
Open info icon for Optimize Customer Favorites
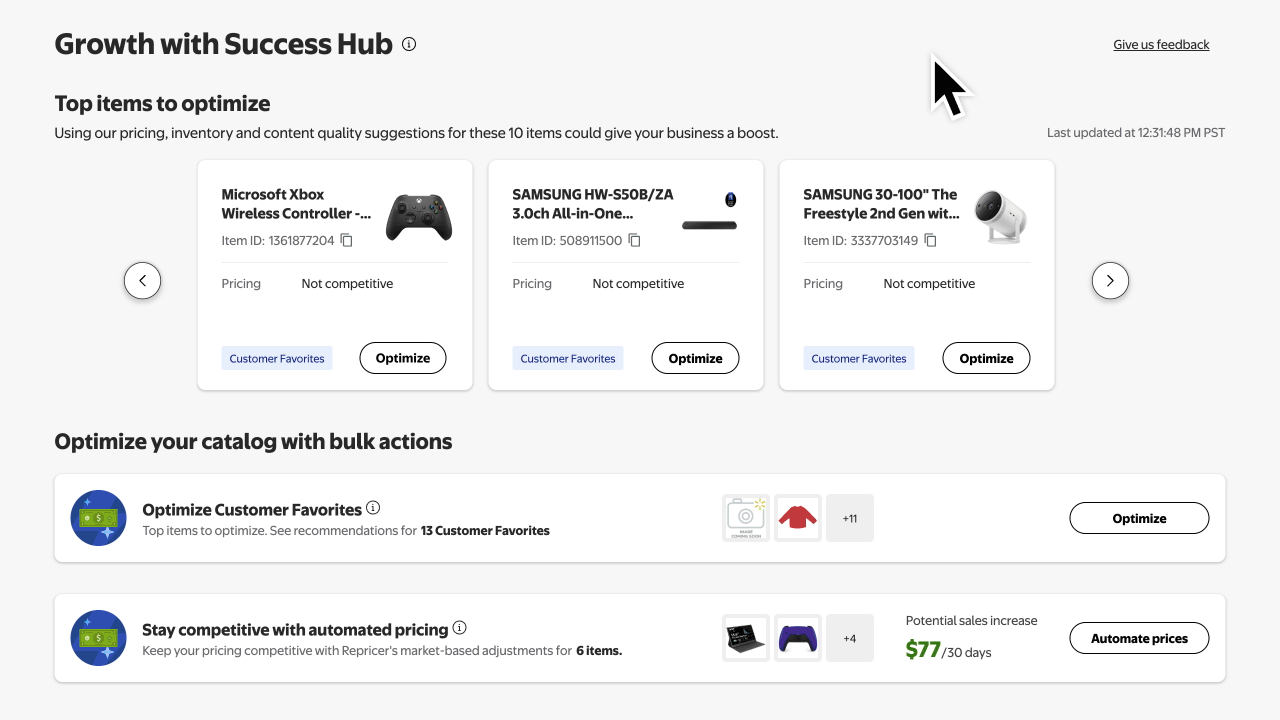(373, 508)
